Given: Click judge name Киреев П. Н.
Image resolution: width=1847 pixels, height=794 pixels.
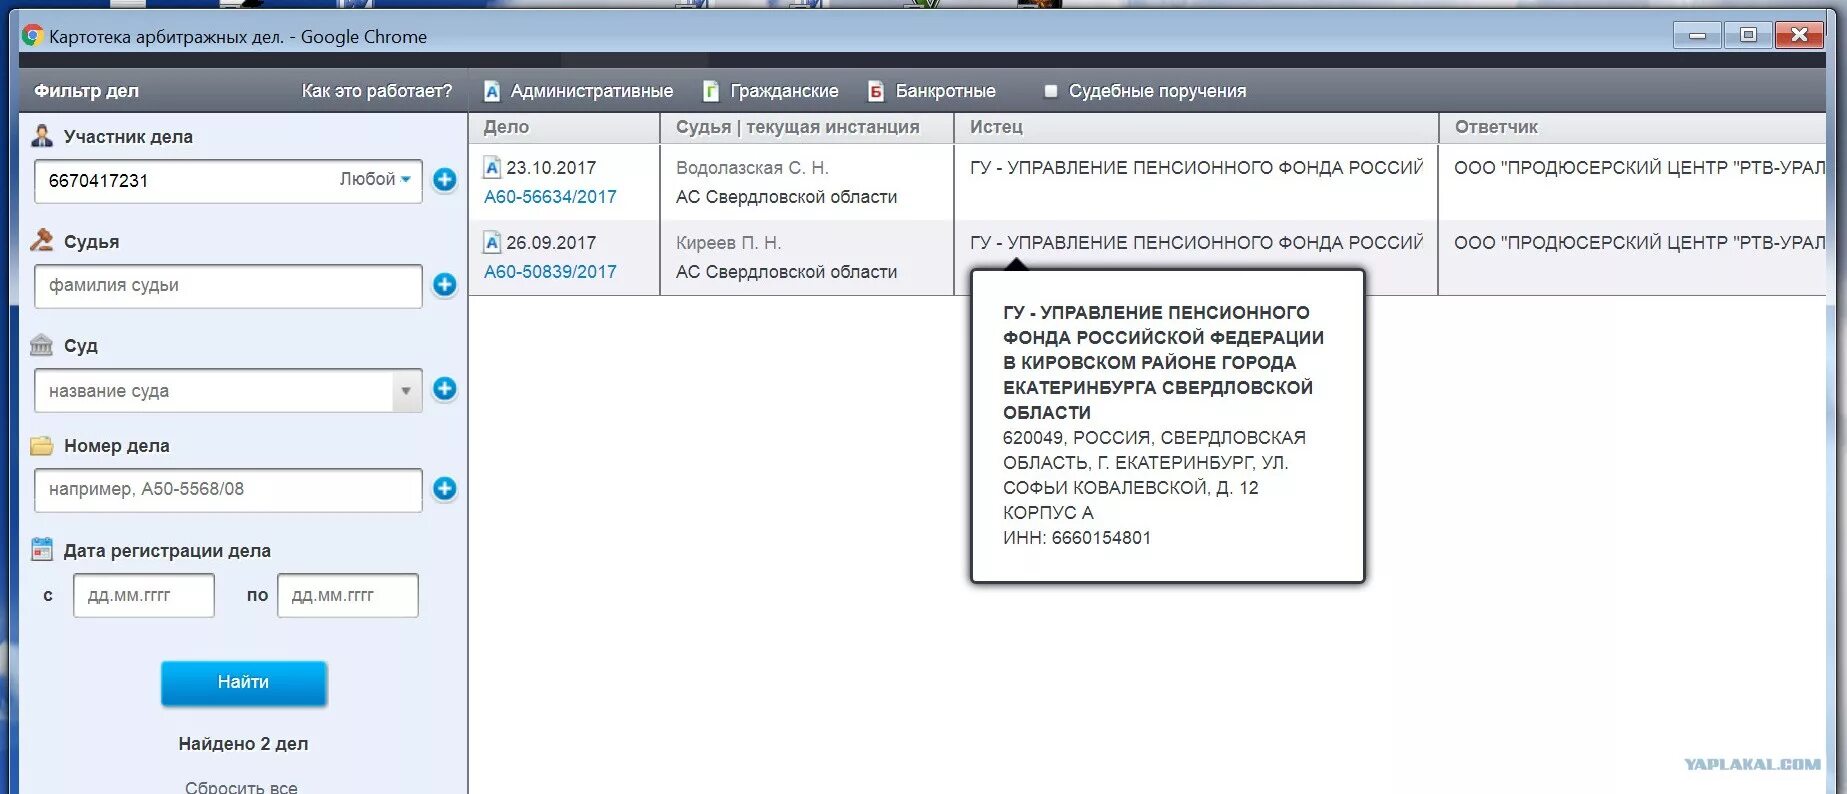Looking at the screenshot, I should (728, 243).
